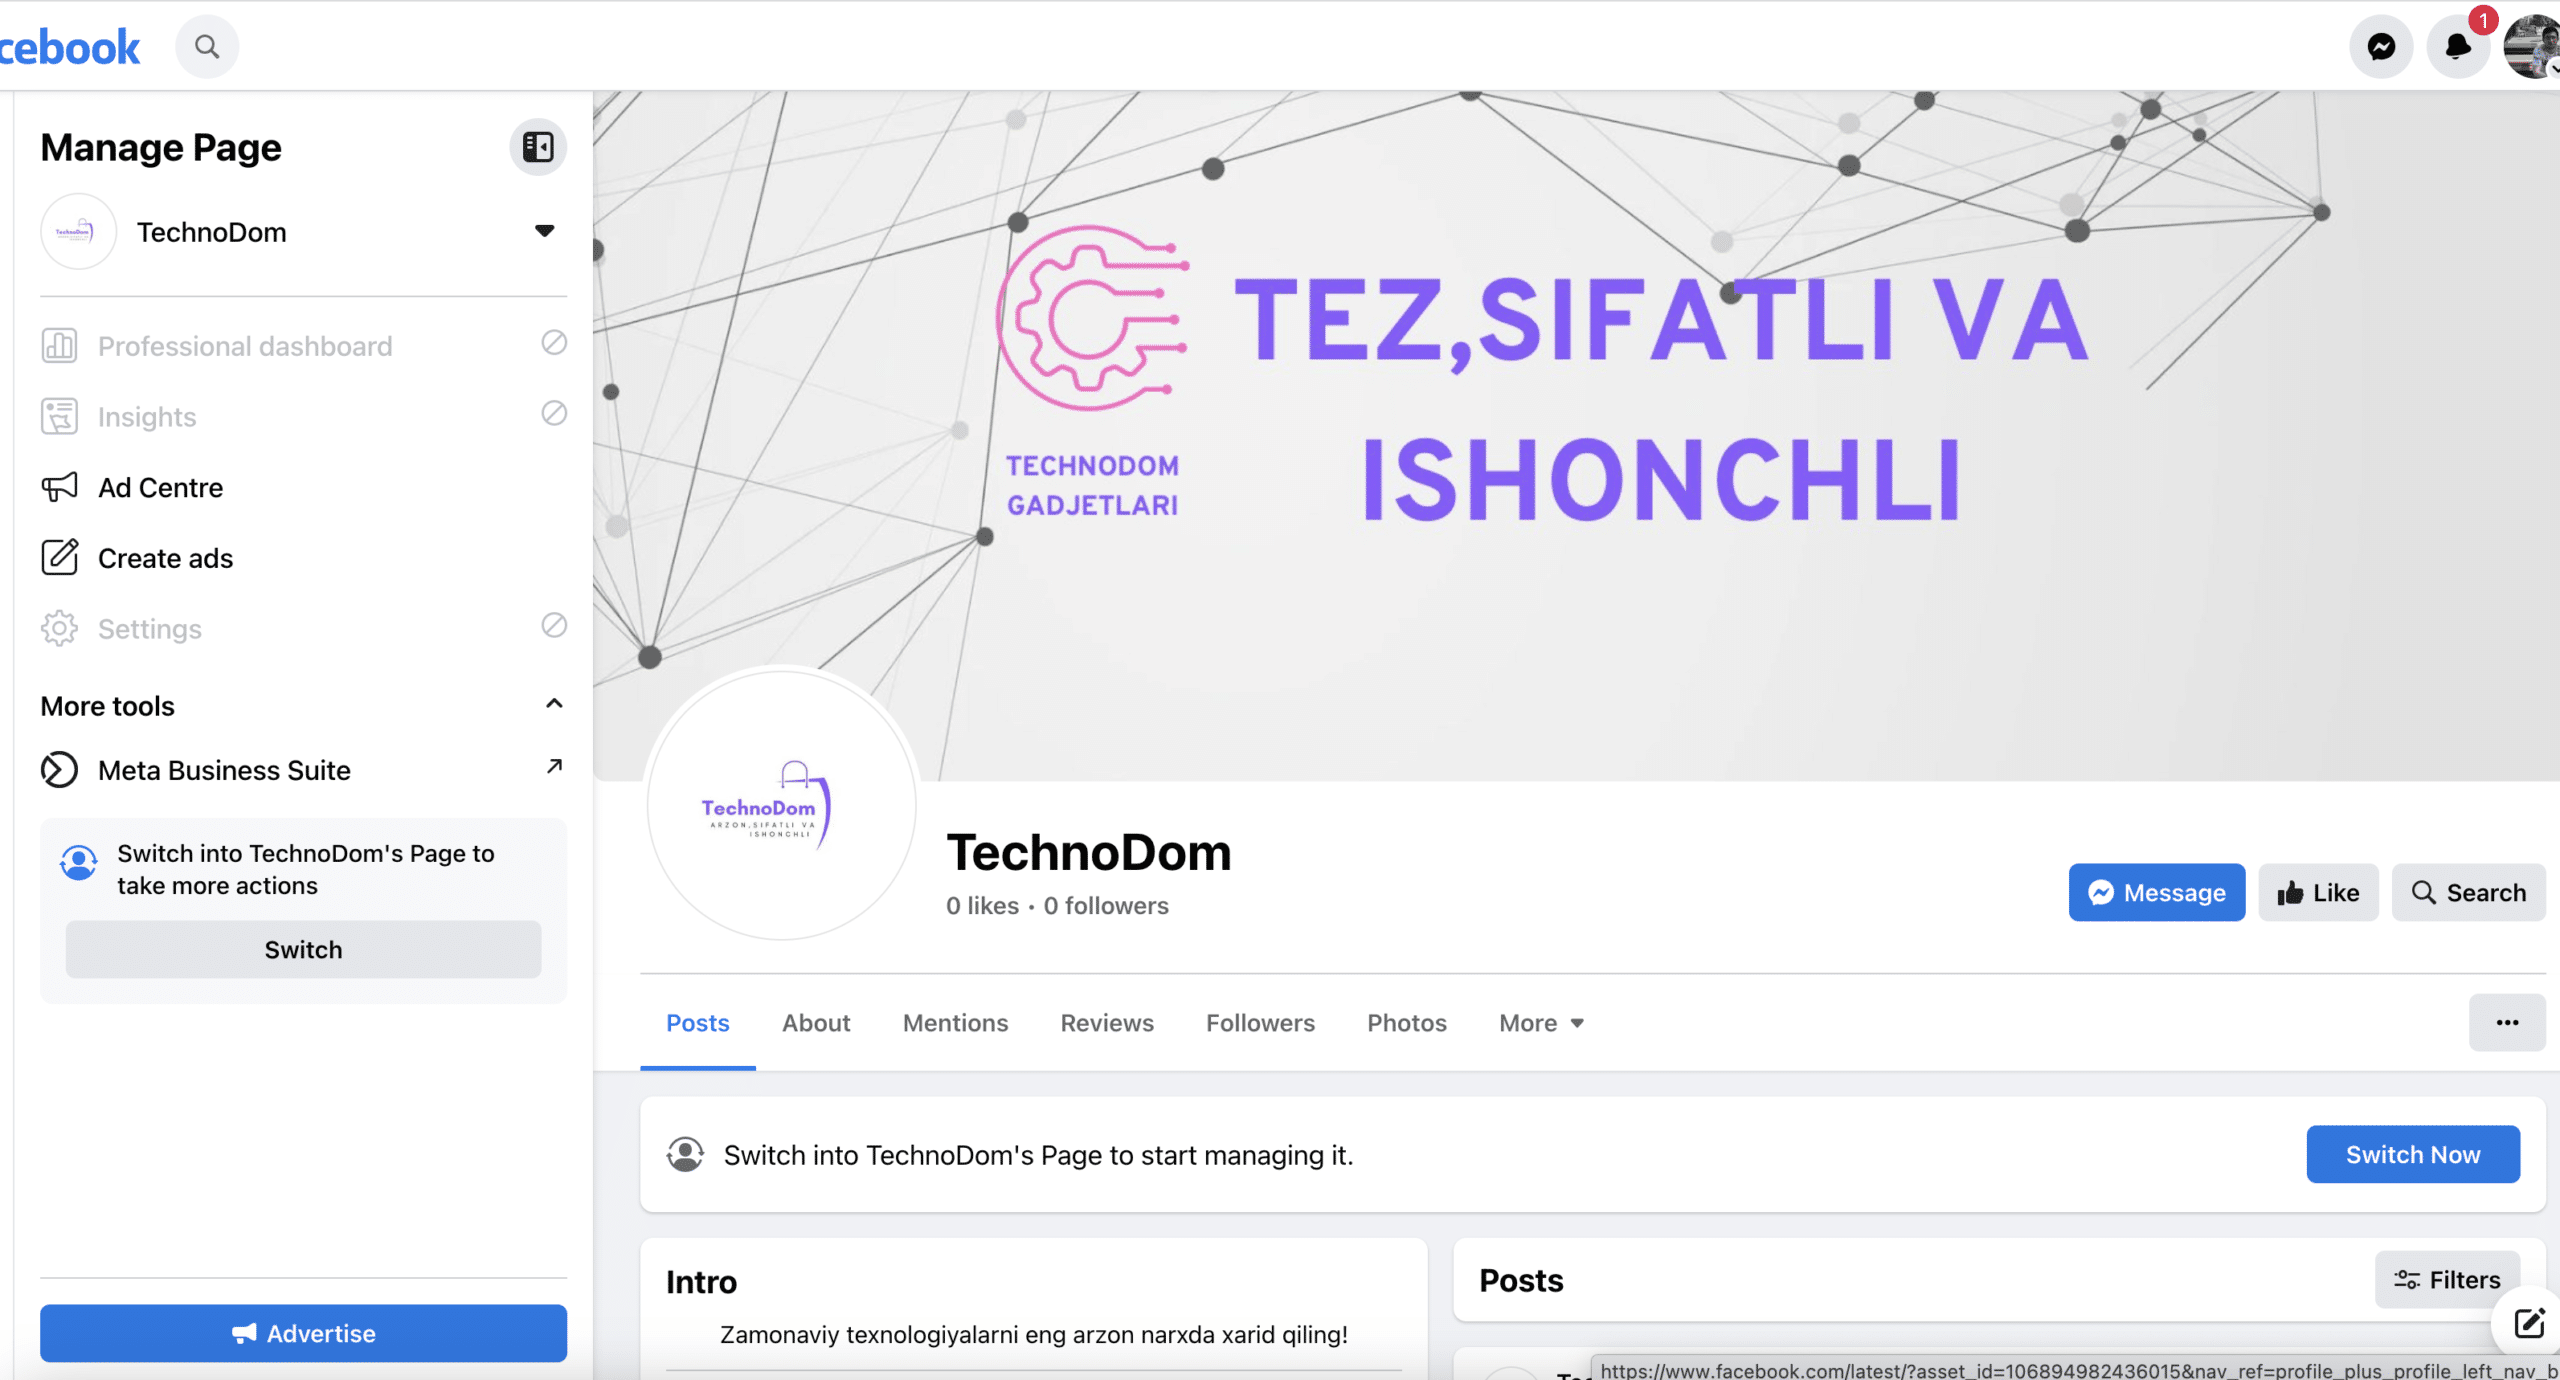This screenshot has height=1380, width=2560.
Task: Click the three-dot ellipsis menu icon
Action: pyautogui.click(x=2507, y=1021)
